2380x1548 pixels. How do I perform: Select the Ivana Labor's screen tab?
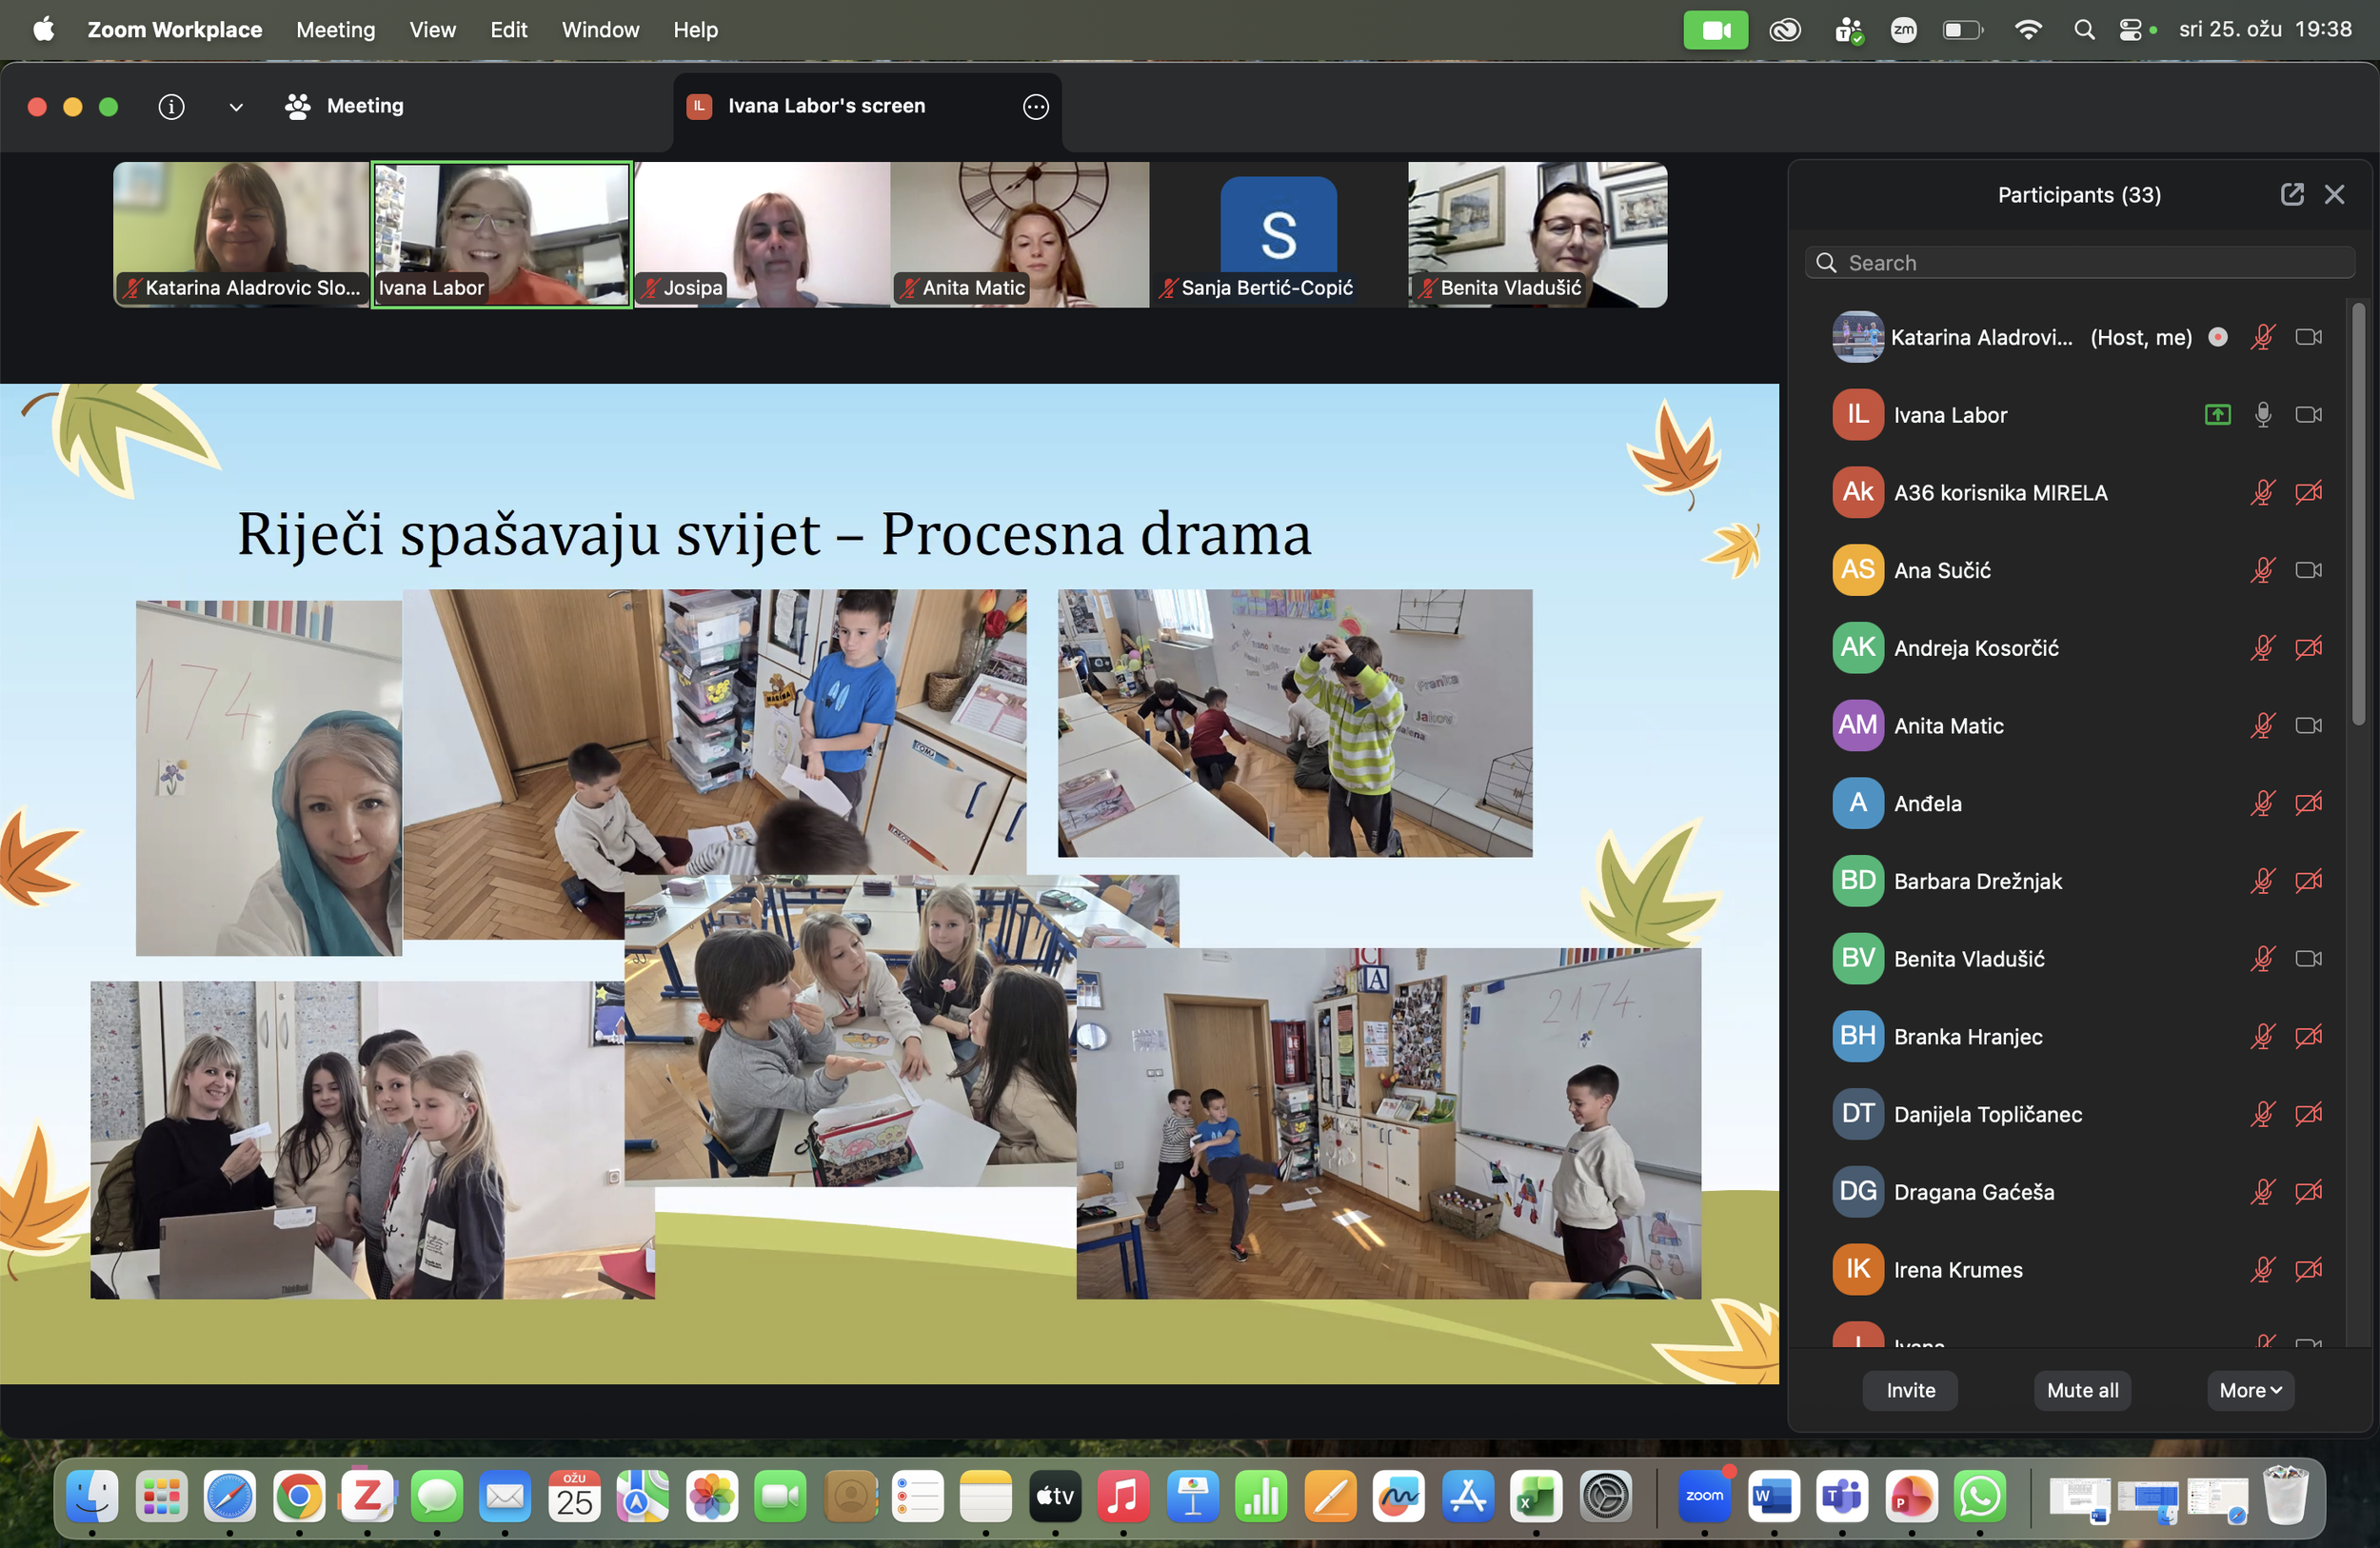pyautogui.click(x=826, y=106)
